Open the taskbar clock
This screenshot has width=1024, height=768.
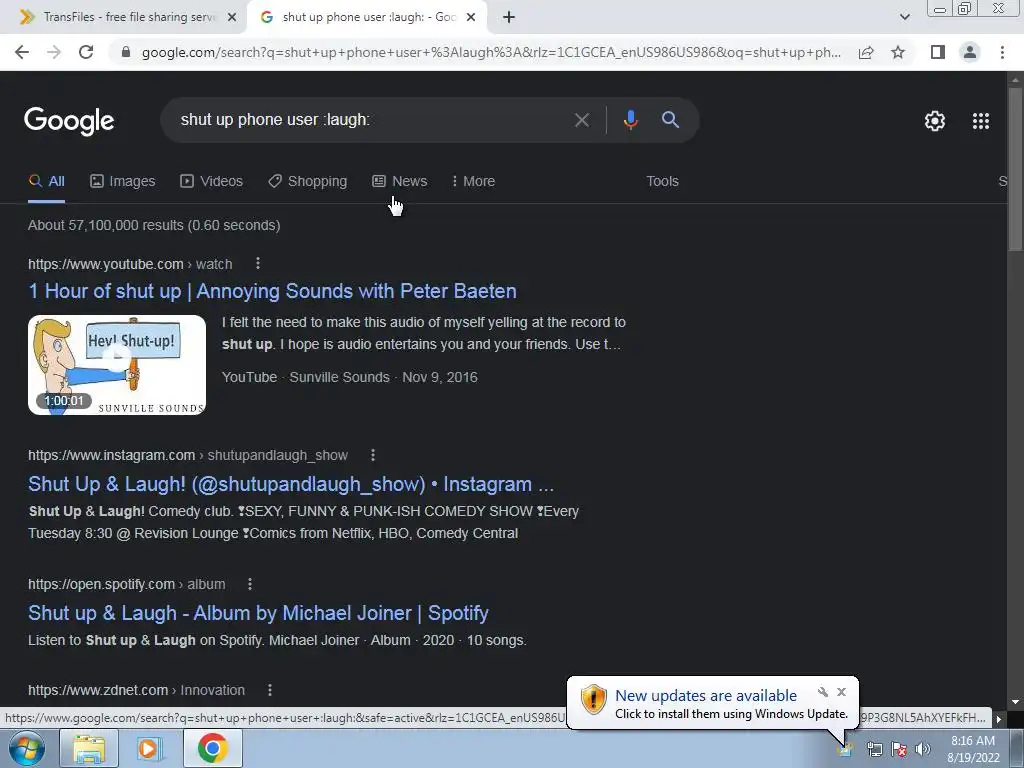coord(973,749)
